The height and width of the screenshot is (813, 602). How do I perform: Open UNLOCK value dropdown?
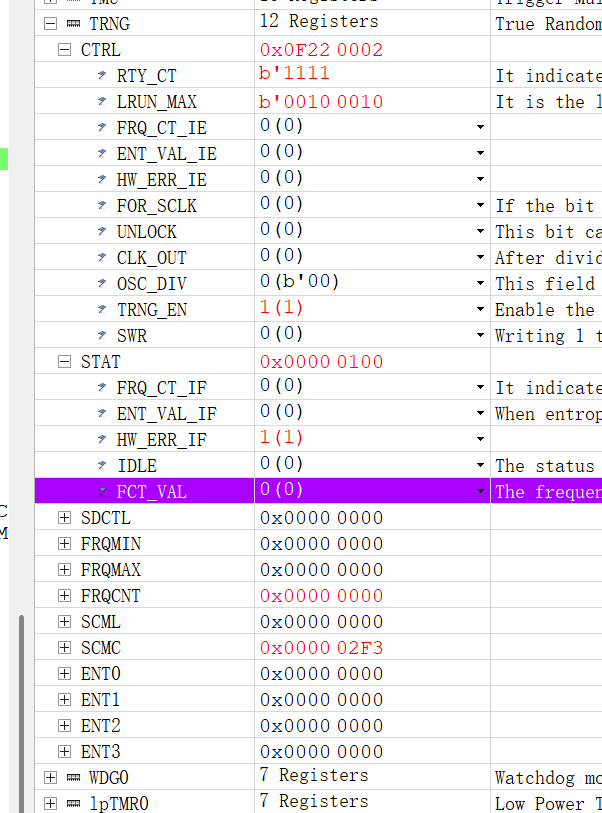pos(481,231)
